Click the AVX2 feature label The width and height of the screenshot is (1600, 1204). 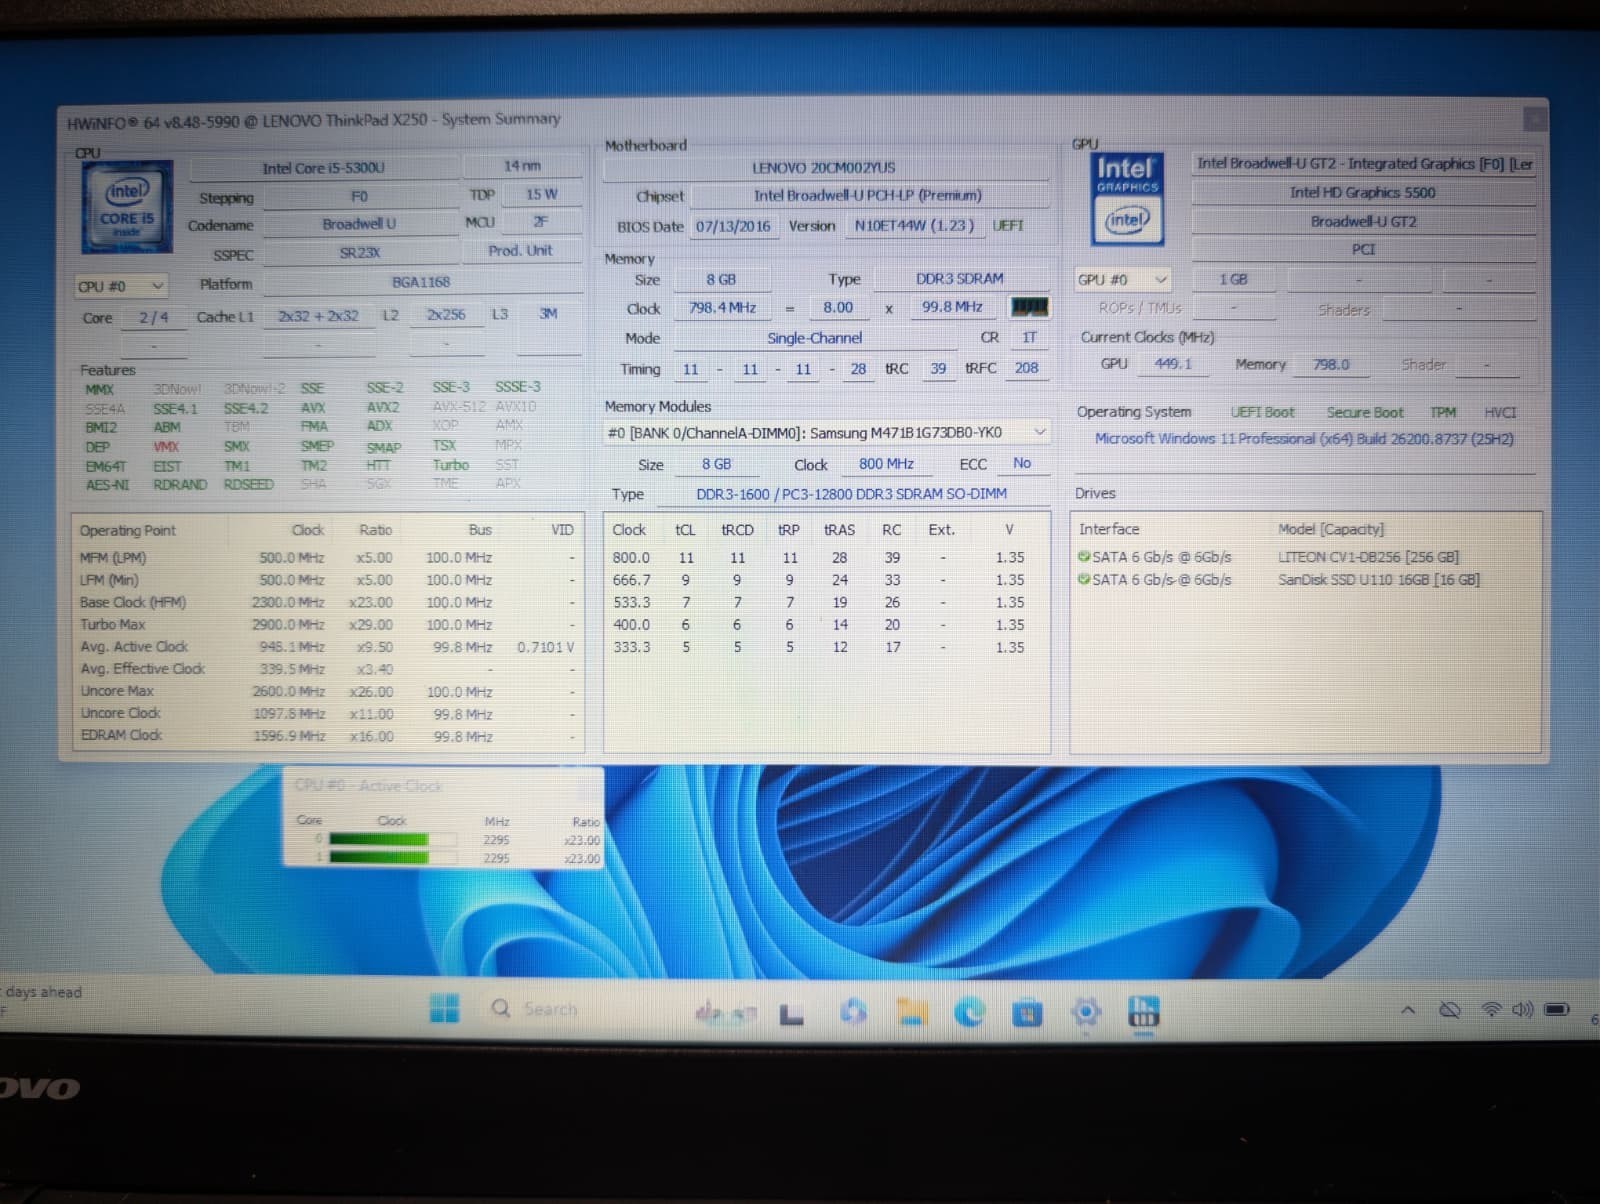pos(382,407)
